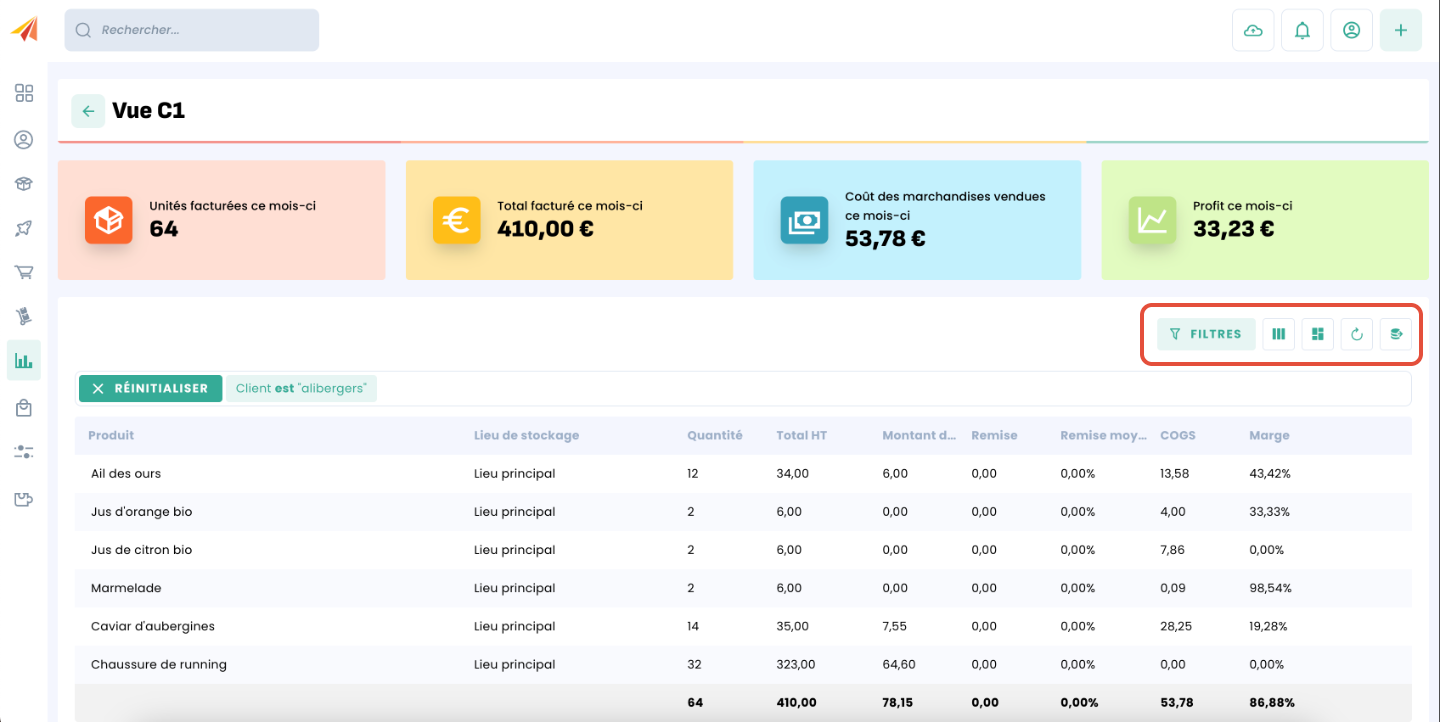Viewport: 1440px width, 722px height.
Task: Click the 323,00 Total HT value
Action: click(796, 664)
